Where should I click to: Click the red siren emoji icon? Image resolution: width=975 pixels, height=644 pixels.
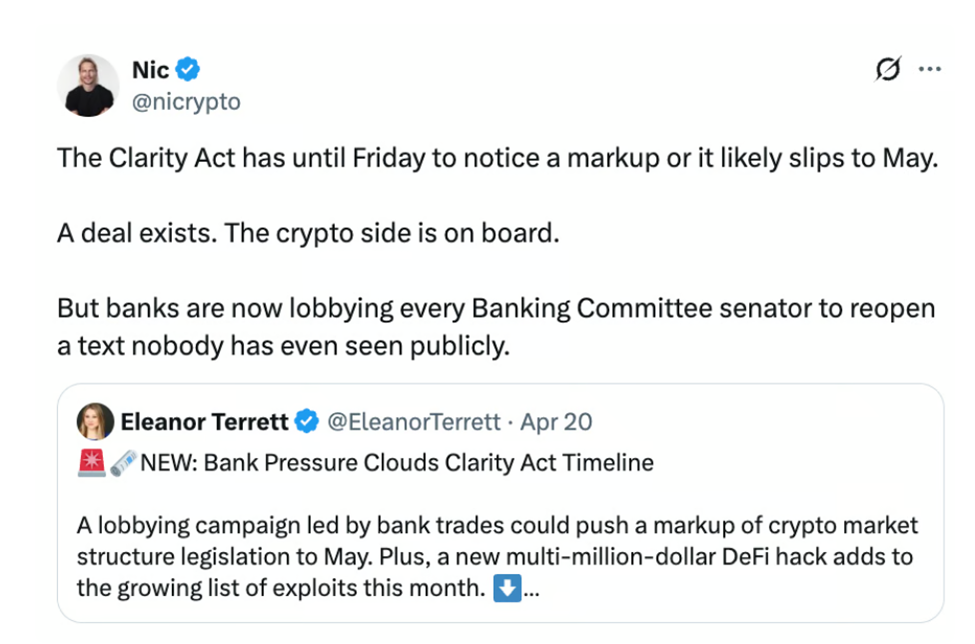coord(91,463)
